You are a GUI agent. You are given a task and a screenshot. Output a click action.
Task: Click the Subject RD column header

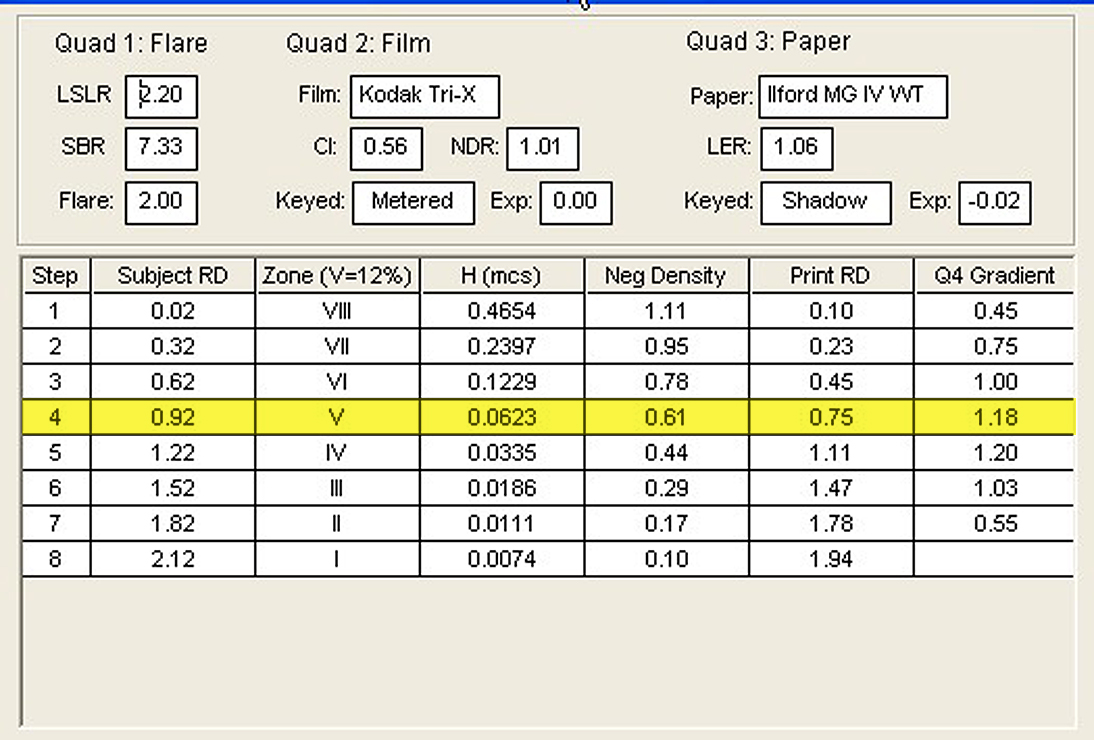tap(173, 275)
